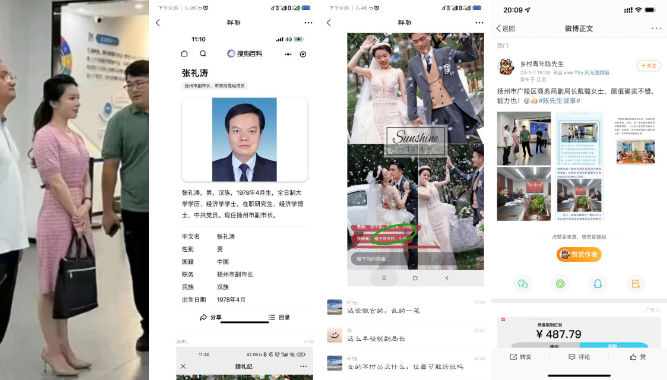Click the comment text 这么年轻就副局长

(x=376, y=339)
